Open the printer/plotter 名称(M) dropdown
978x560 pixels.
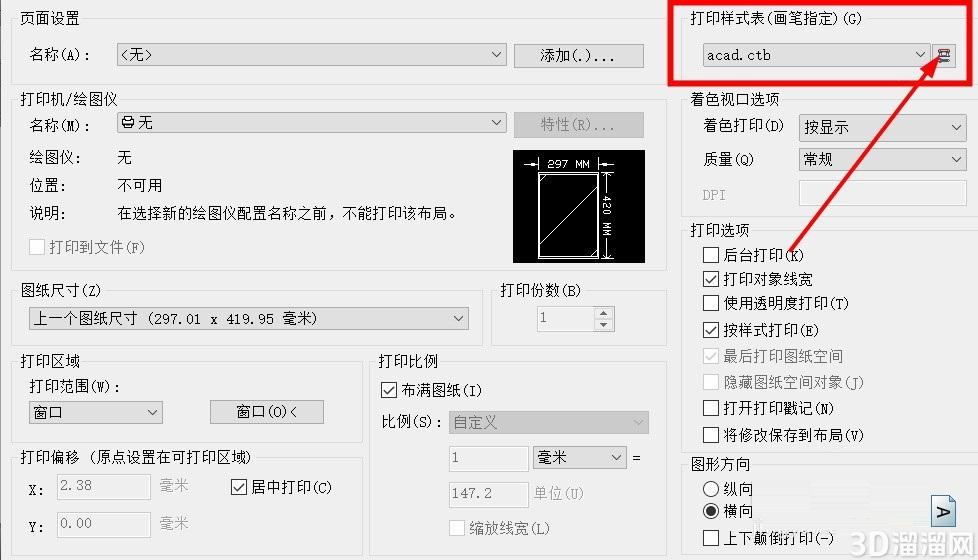pos(312,123)
